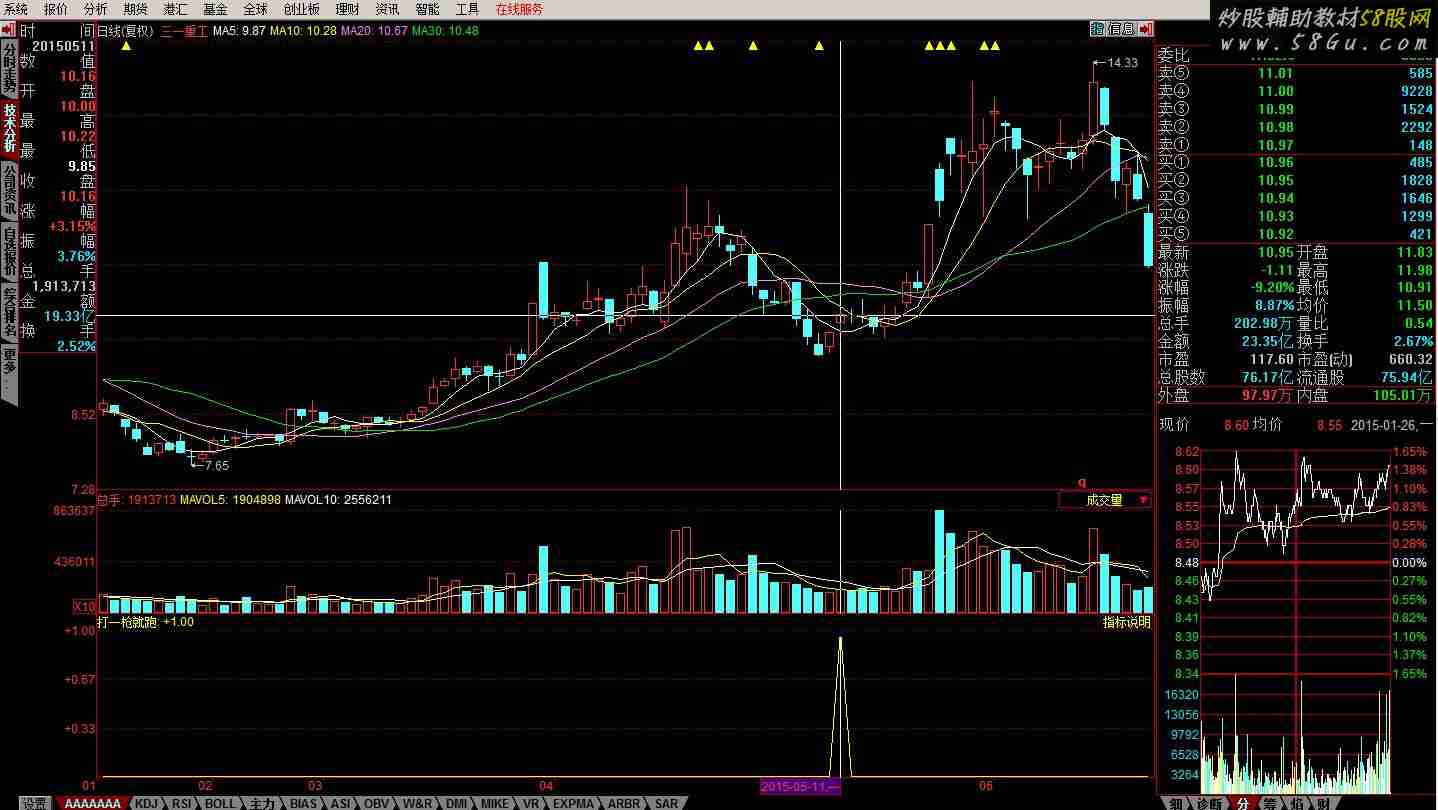
Task: Expand the 成交量 indicator dropdown
Action: tap(1105, 500)
